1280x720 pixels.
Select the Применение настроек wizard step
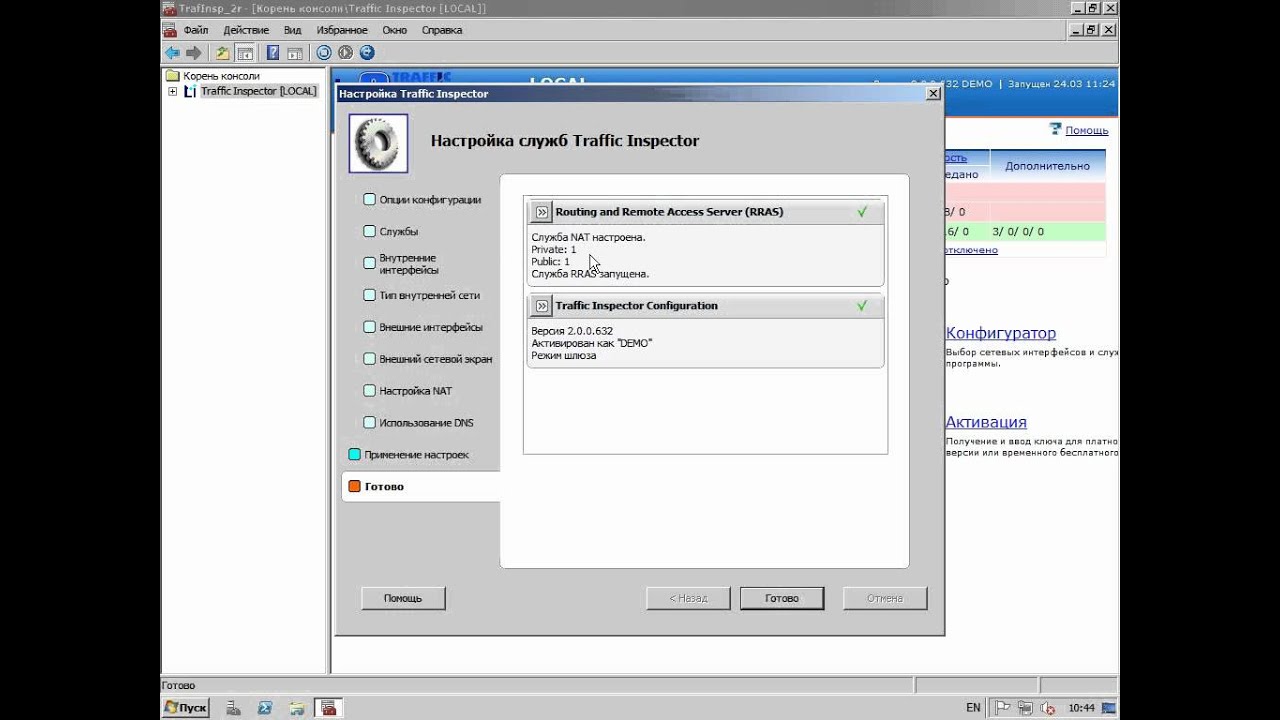[409, 455]
